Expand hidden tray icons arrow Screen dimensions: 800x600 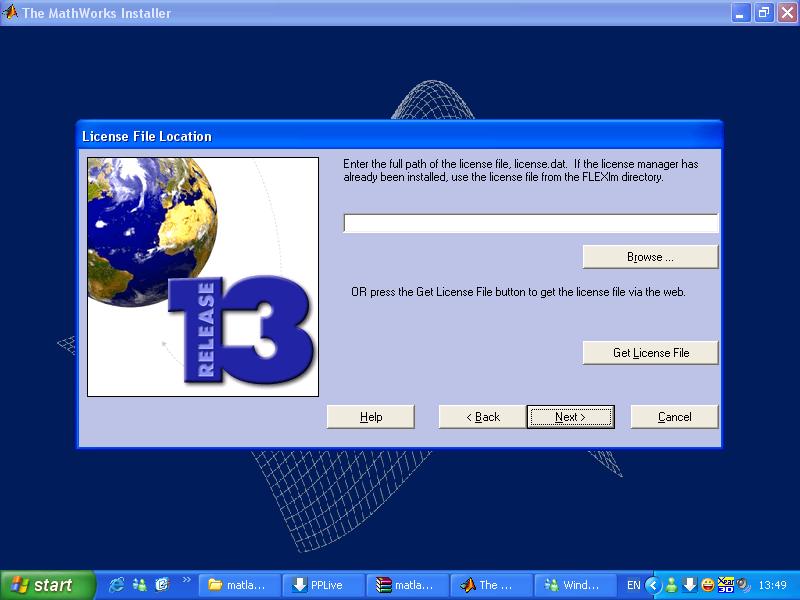coord(653,585)
